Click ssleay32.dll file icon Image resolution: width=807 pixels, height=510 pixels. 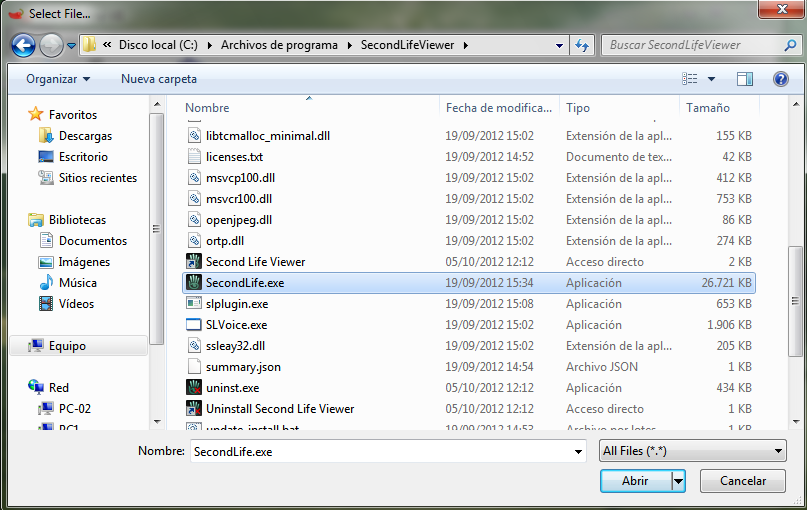[x=194, y=346]
